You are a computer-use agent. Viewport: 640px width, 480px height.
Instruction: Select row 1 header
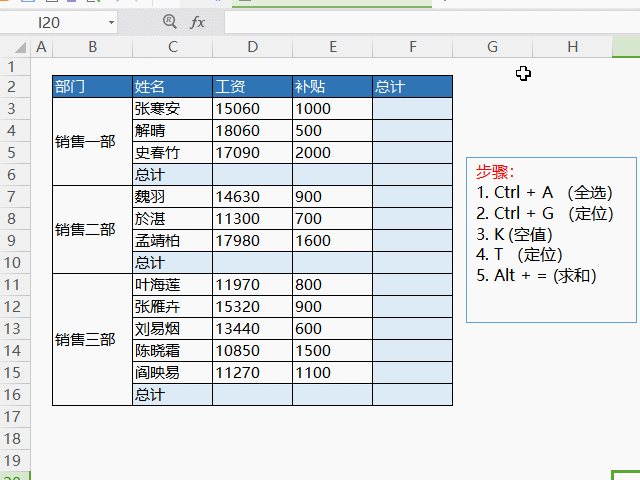tap(15, 66)
